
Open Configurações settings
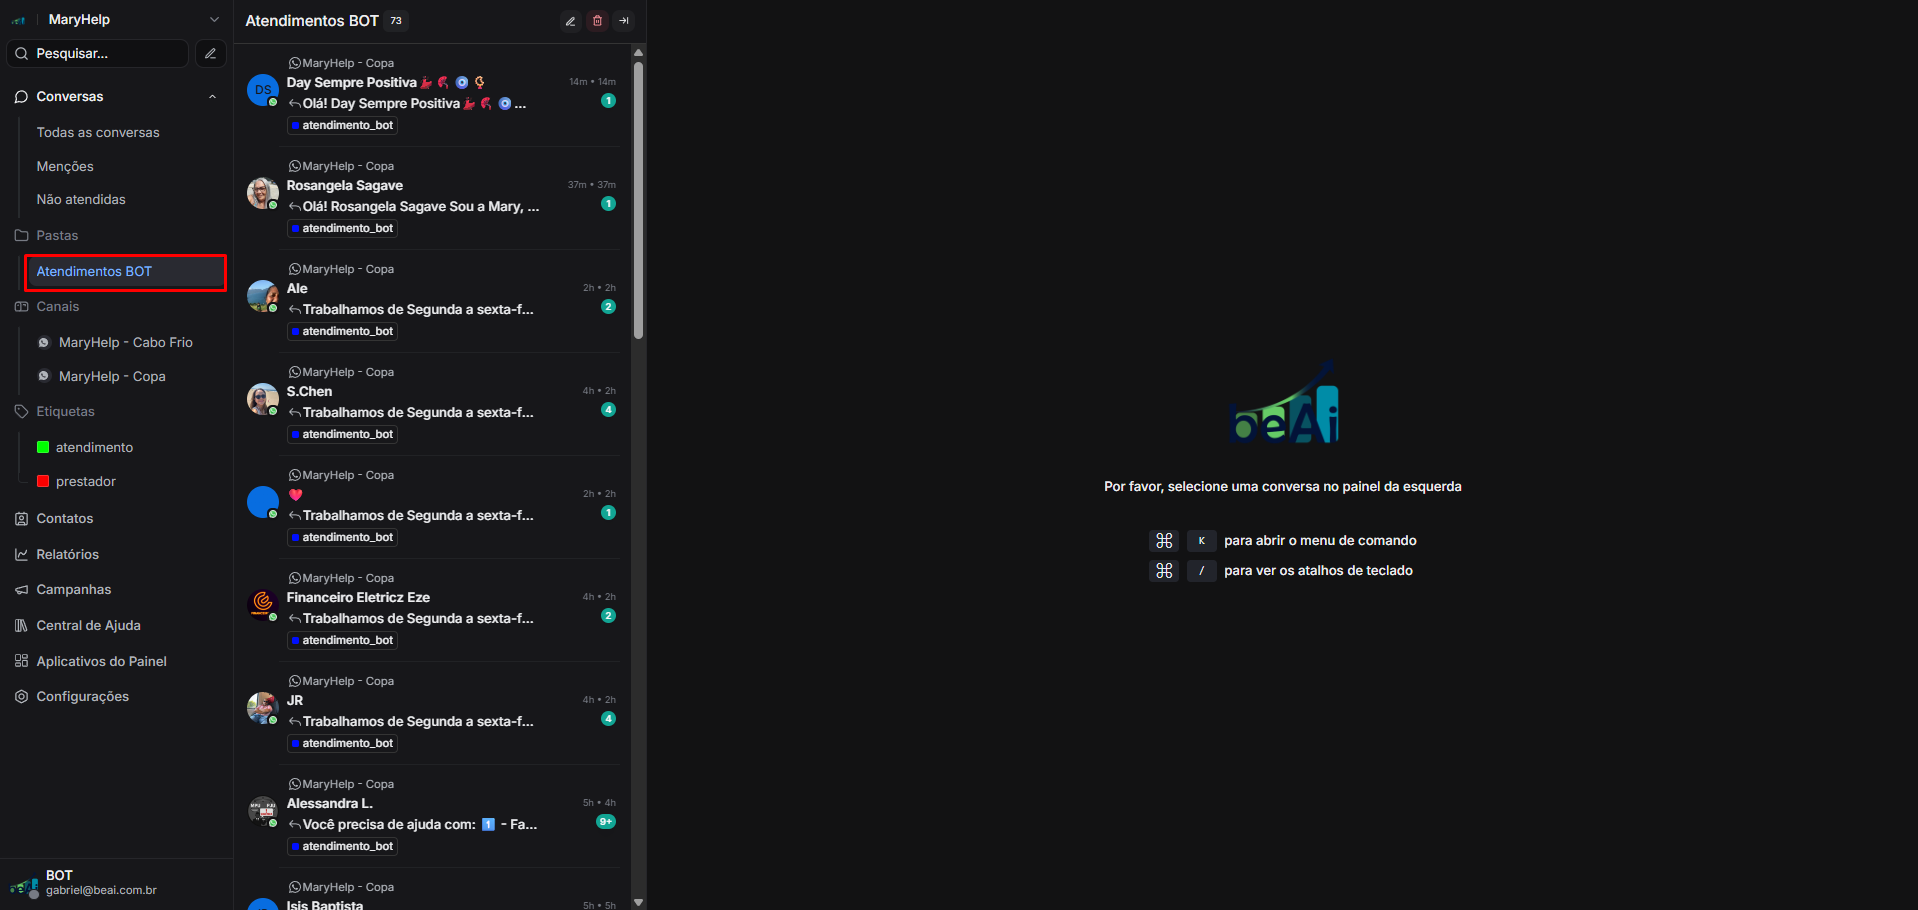[x=82, y=697]
